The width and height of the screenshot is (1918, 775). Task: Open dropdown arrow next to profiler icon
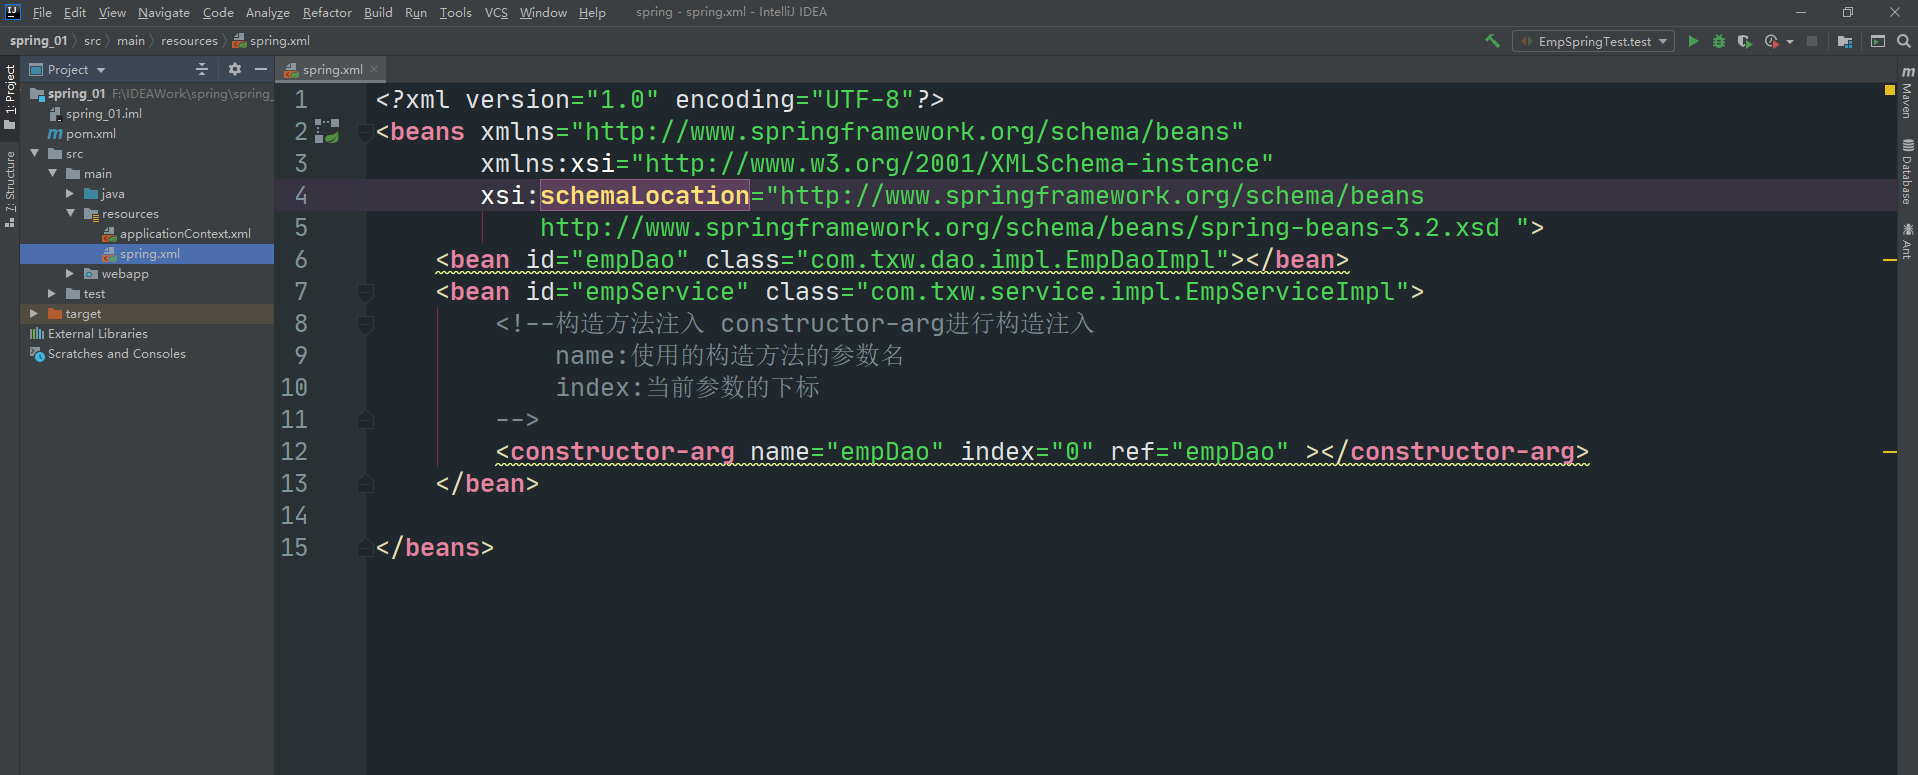(x=1789, y=42)
